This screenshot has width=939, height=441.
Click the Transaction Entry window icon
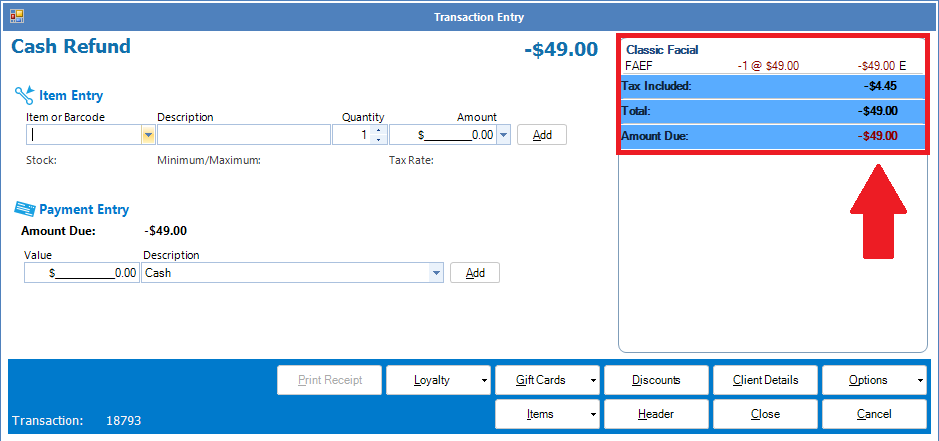pyautogui.click(x=17, y=16)
